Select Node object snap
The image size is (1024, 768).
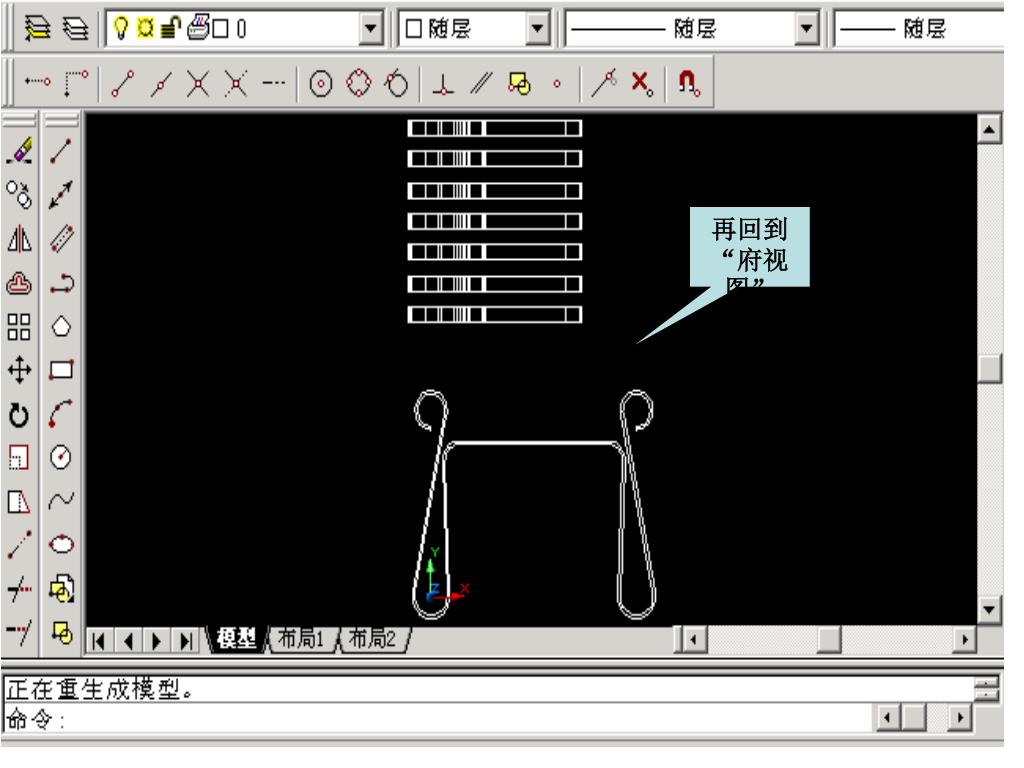tap(556, 84)
